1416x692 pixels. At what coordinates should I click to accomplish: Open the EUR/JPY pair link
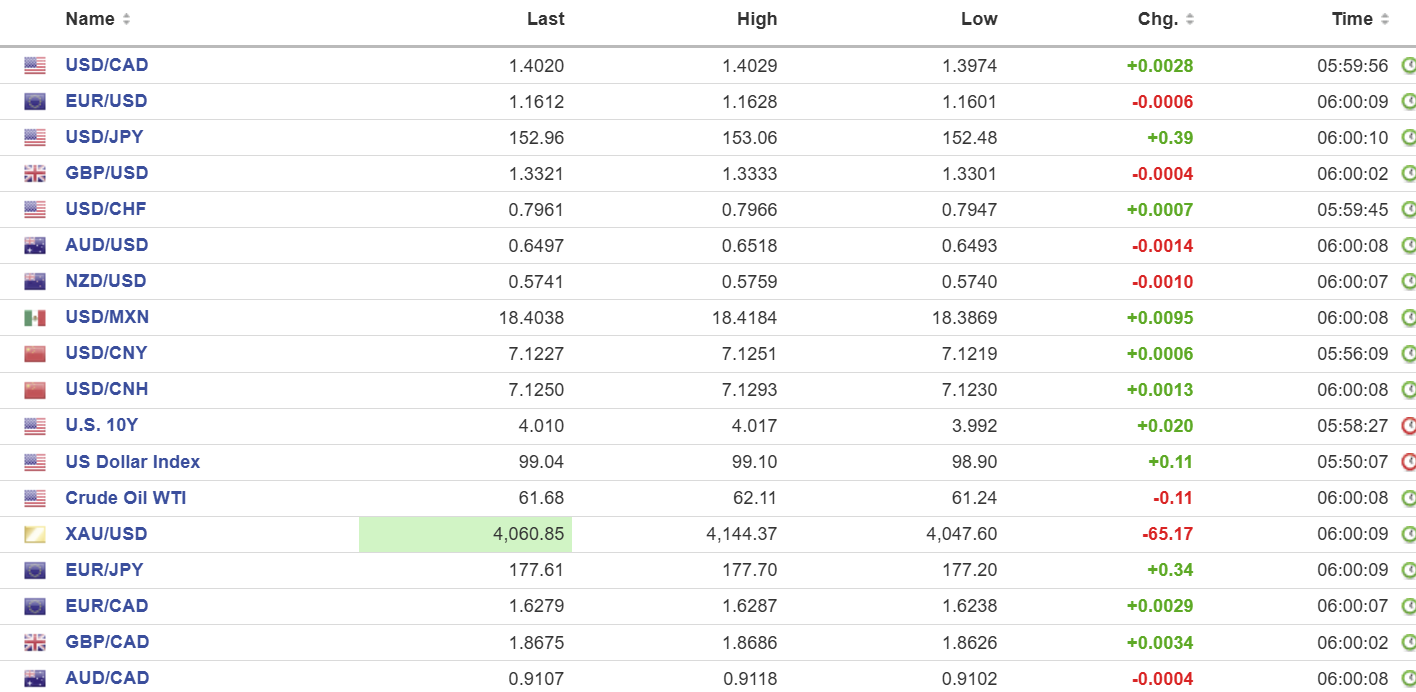(x=104, y=570)
